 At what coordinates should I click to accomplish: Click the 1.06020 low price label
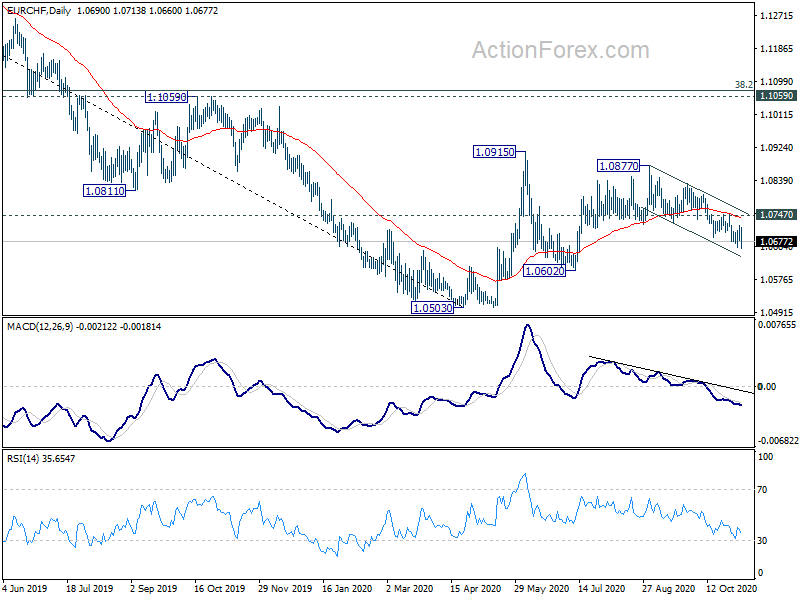click(x=544, y=271)
